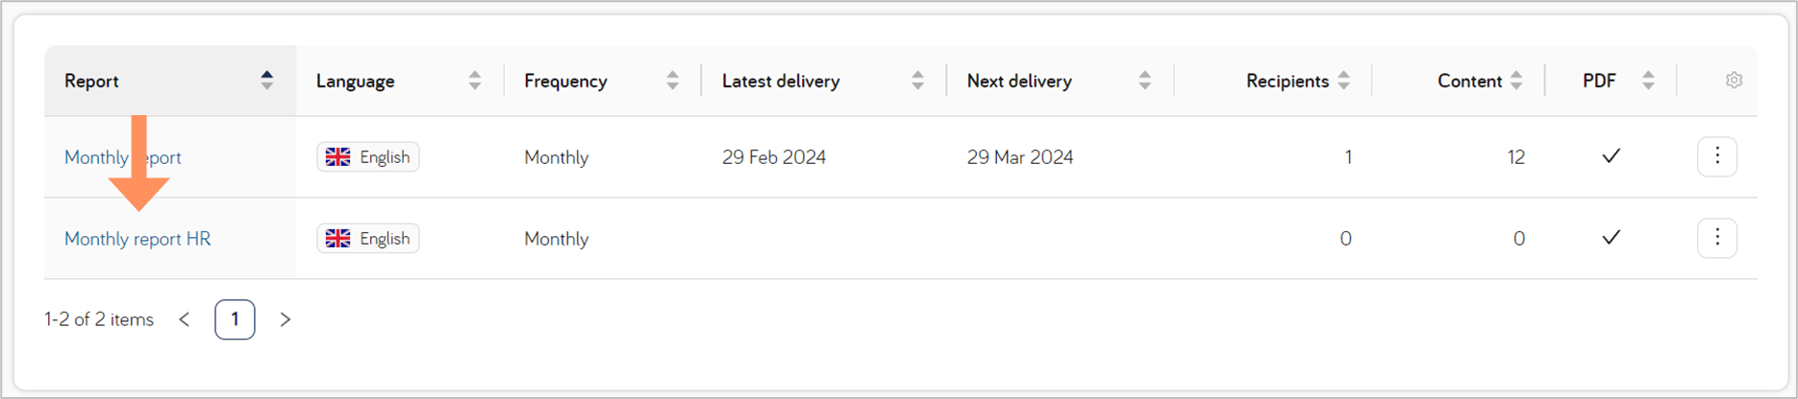This screenshot has width=1798, height=399.
Task: Click PDF checkmark for Monthly report HR
Action: point(1611,238)
